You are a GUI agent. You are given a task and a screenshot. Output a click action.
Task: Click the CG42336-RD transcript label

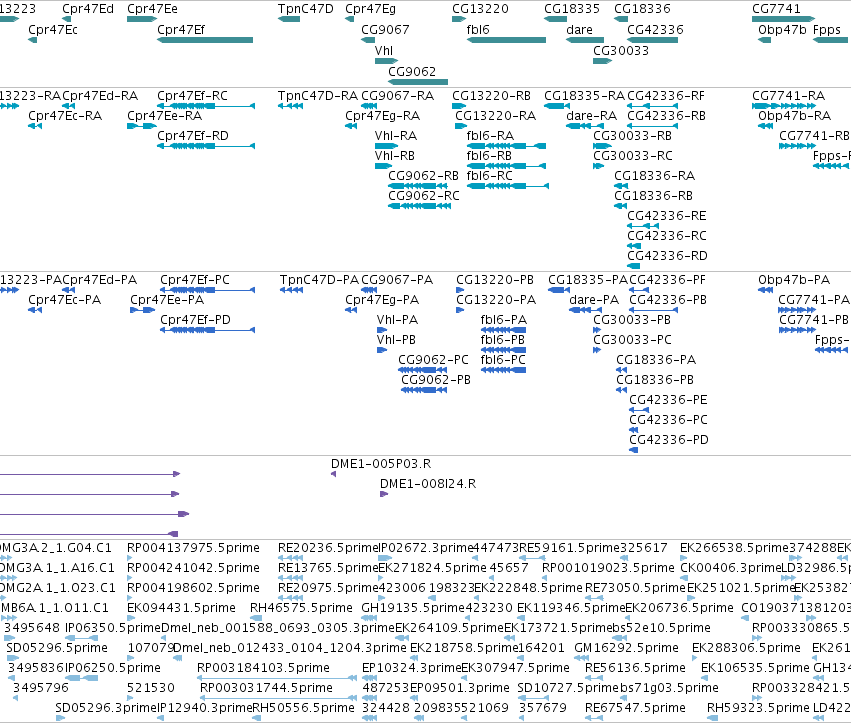click(668, 256)
